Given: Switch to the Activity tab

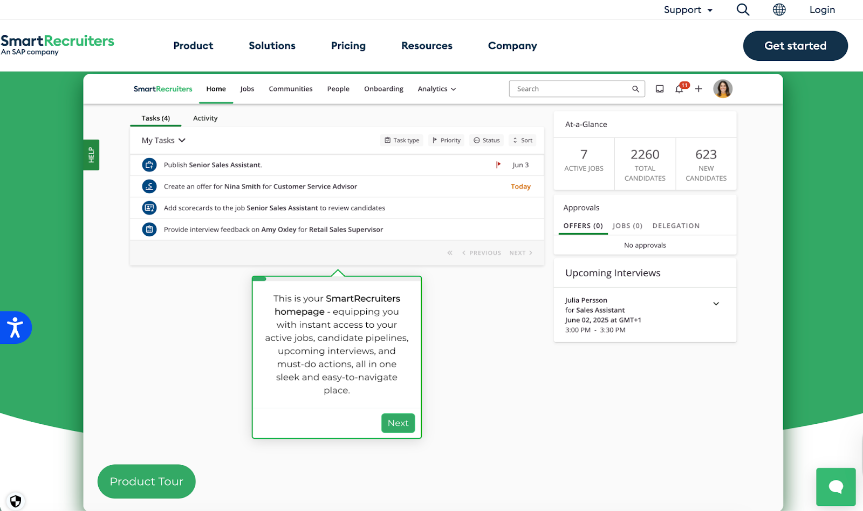Looking at the screenshot, I should point(205,118).
